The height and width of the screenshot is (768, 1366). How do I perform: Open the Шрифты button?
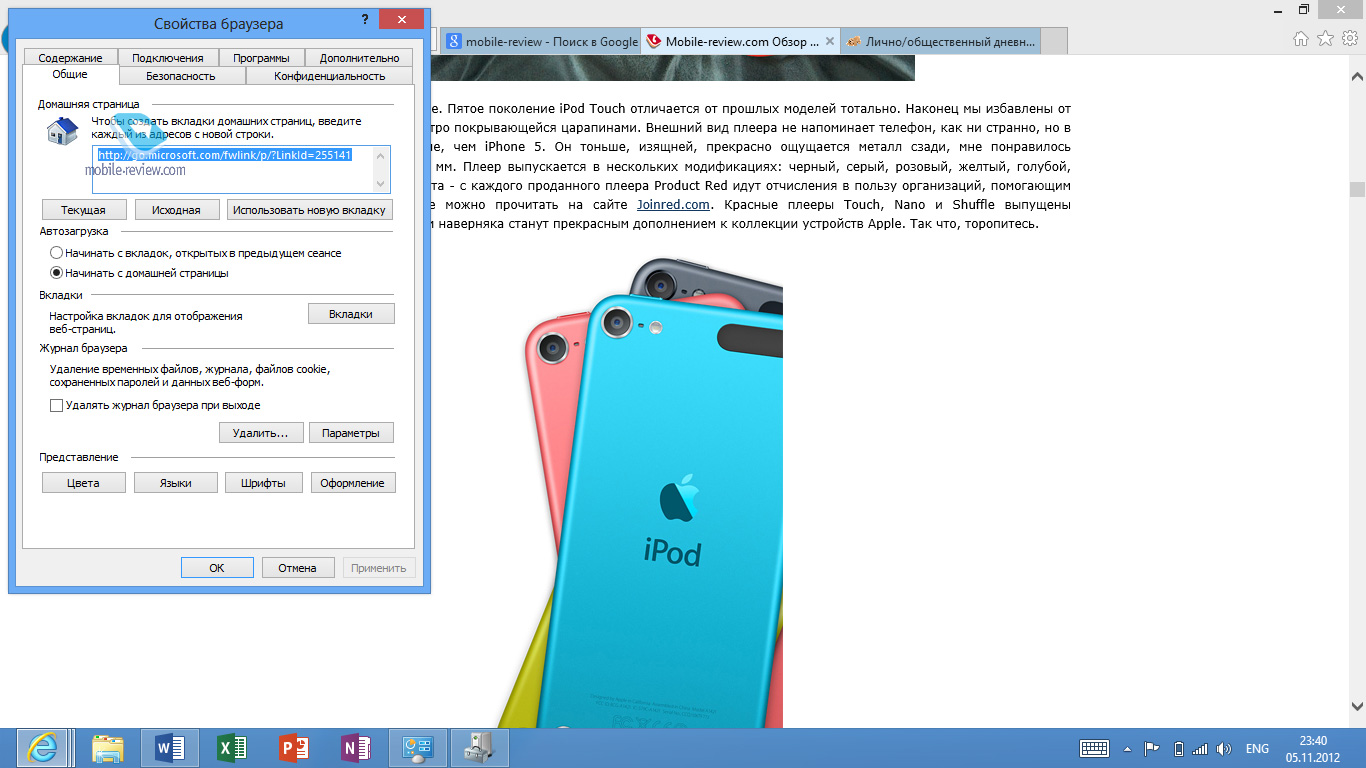(x=264, y=483)
